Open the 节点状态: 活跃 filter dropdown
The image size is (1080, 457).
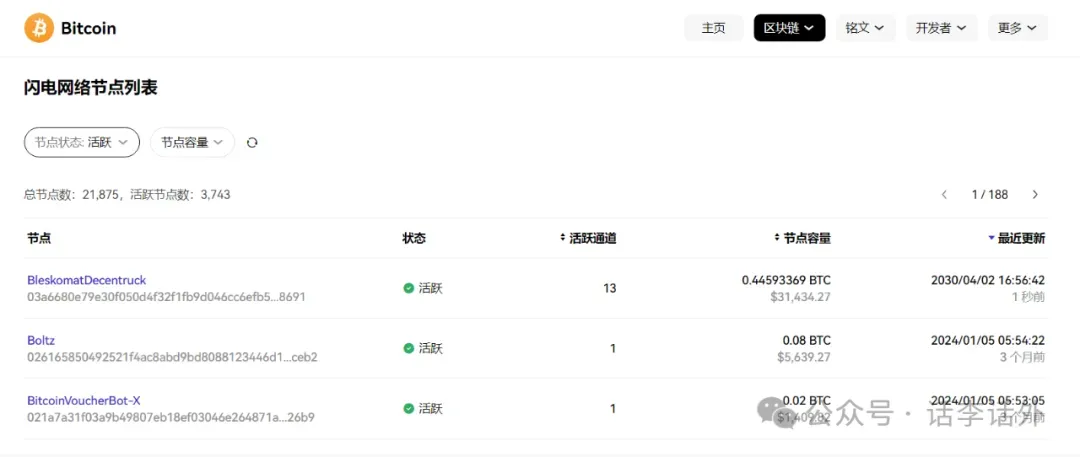pos(82,143)
